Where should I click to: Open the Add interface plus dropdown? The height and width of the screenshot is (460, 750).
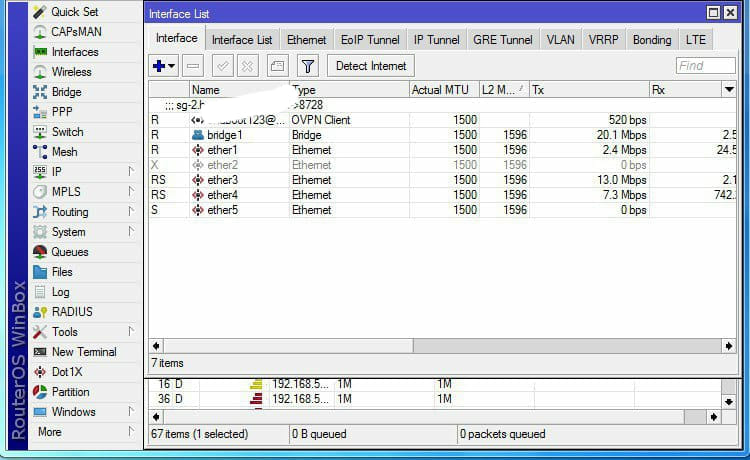(x=164, y=66)
